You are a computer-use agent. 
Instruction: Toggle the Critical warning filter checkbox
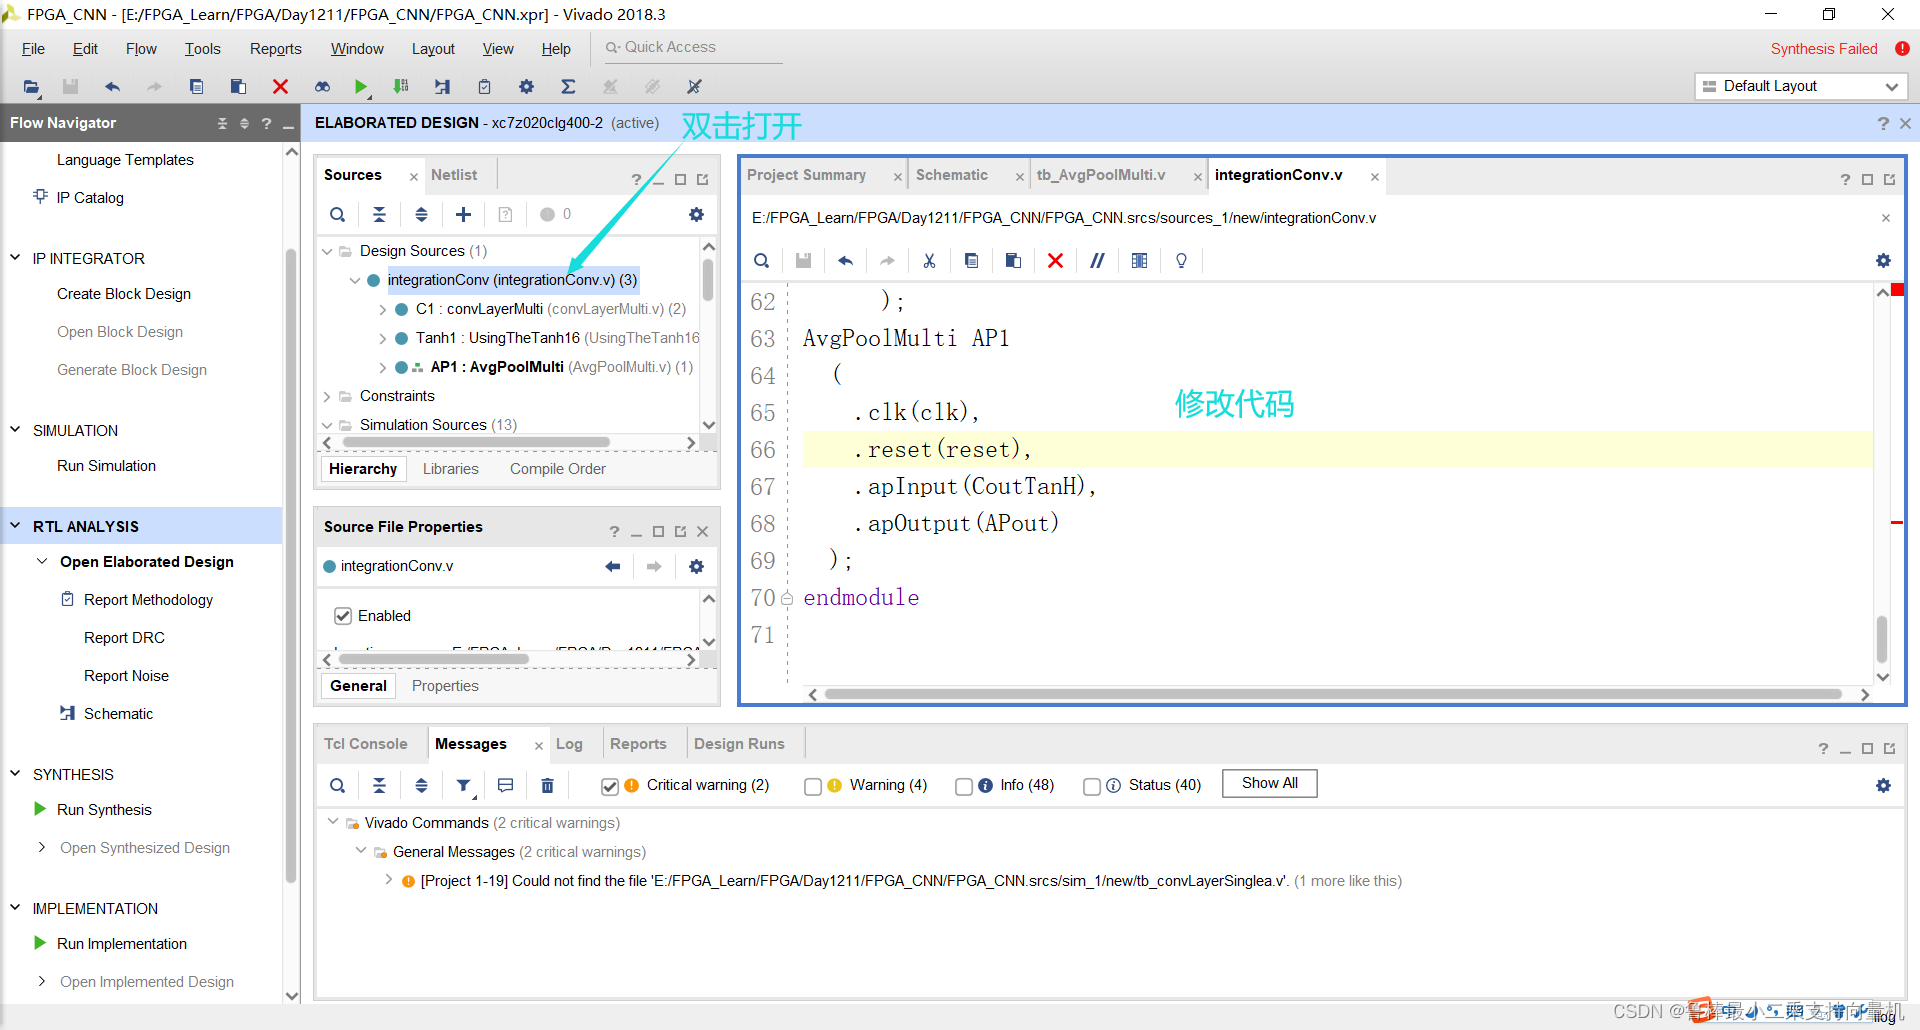tap(610, 786)
